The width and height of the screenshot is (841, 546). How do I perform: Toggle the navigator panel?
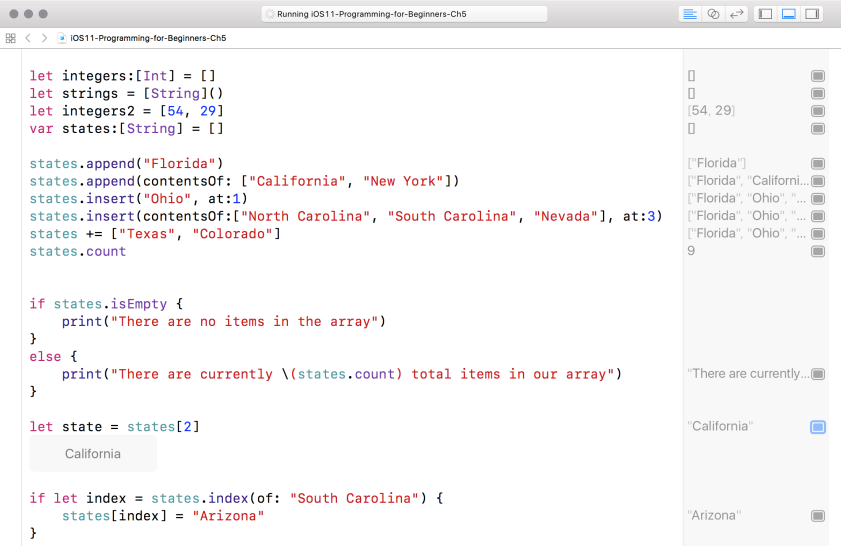pyautogui.click(x=765, y=14)
